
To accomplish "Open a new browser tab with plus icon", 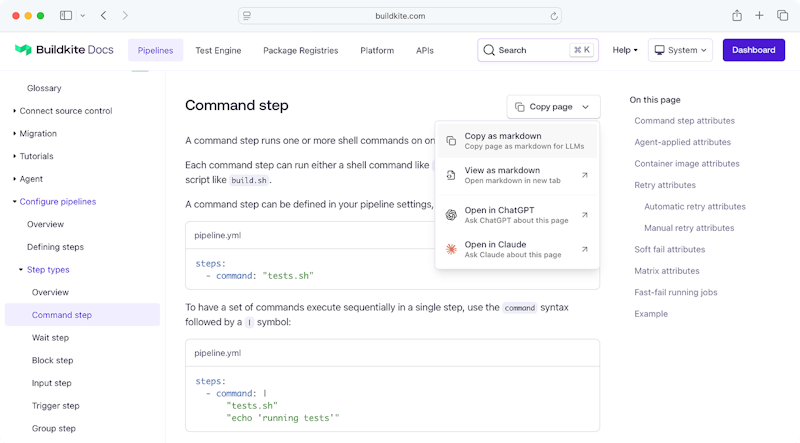I will click(x=760, y=16).
